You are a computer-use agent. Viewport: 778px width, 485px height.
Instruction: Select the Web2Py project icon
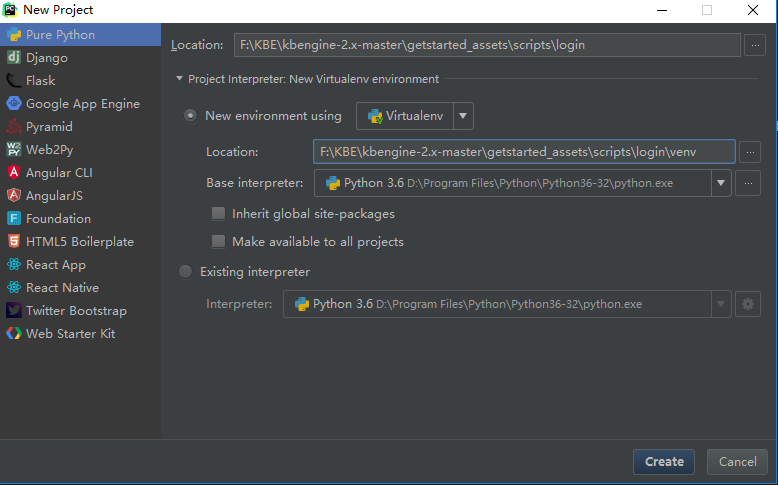(14, 150)
